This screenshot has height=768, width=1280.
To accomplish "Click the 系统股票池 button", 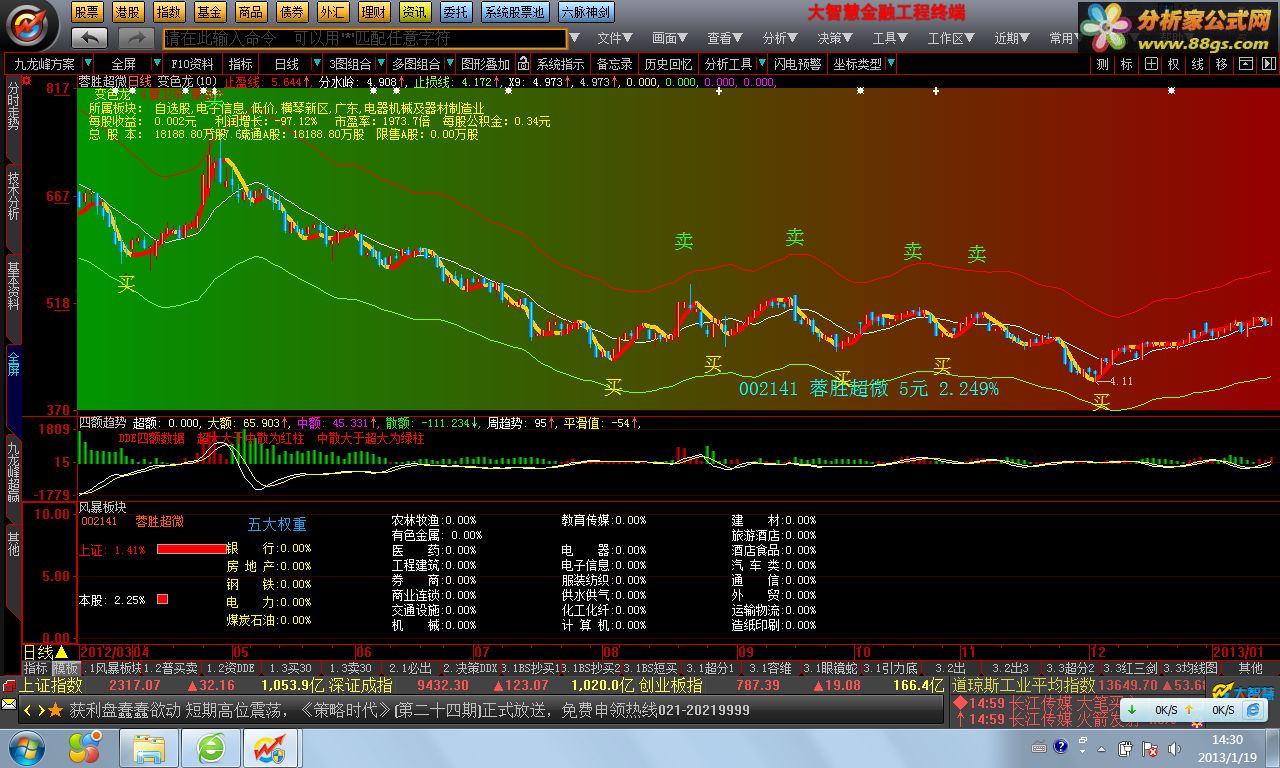I will click(x=515, y=12).
